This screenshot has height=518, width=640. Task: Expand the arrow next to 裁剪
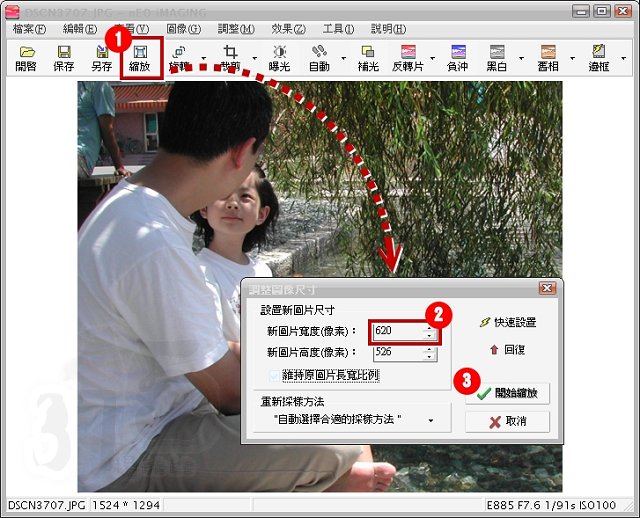(255, 58)
